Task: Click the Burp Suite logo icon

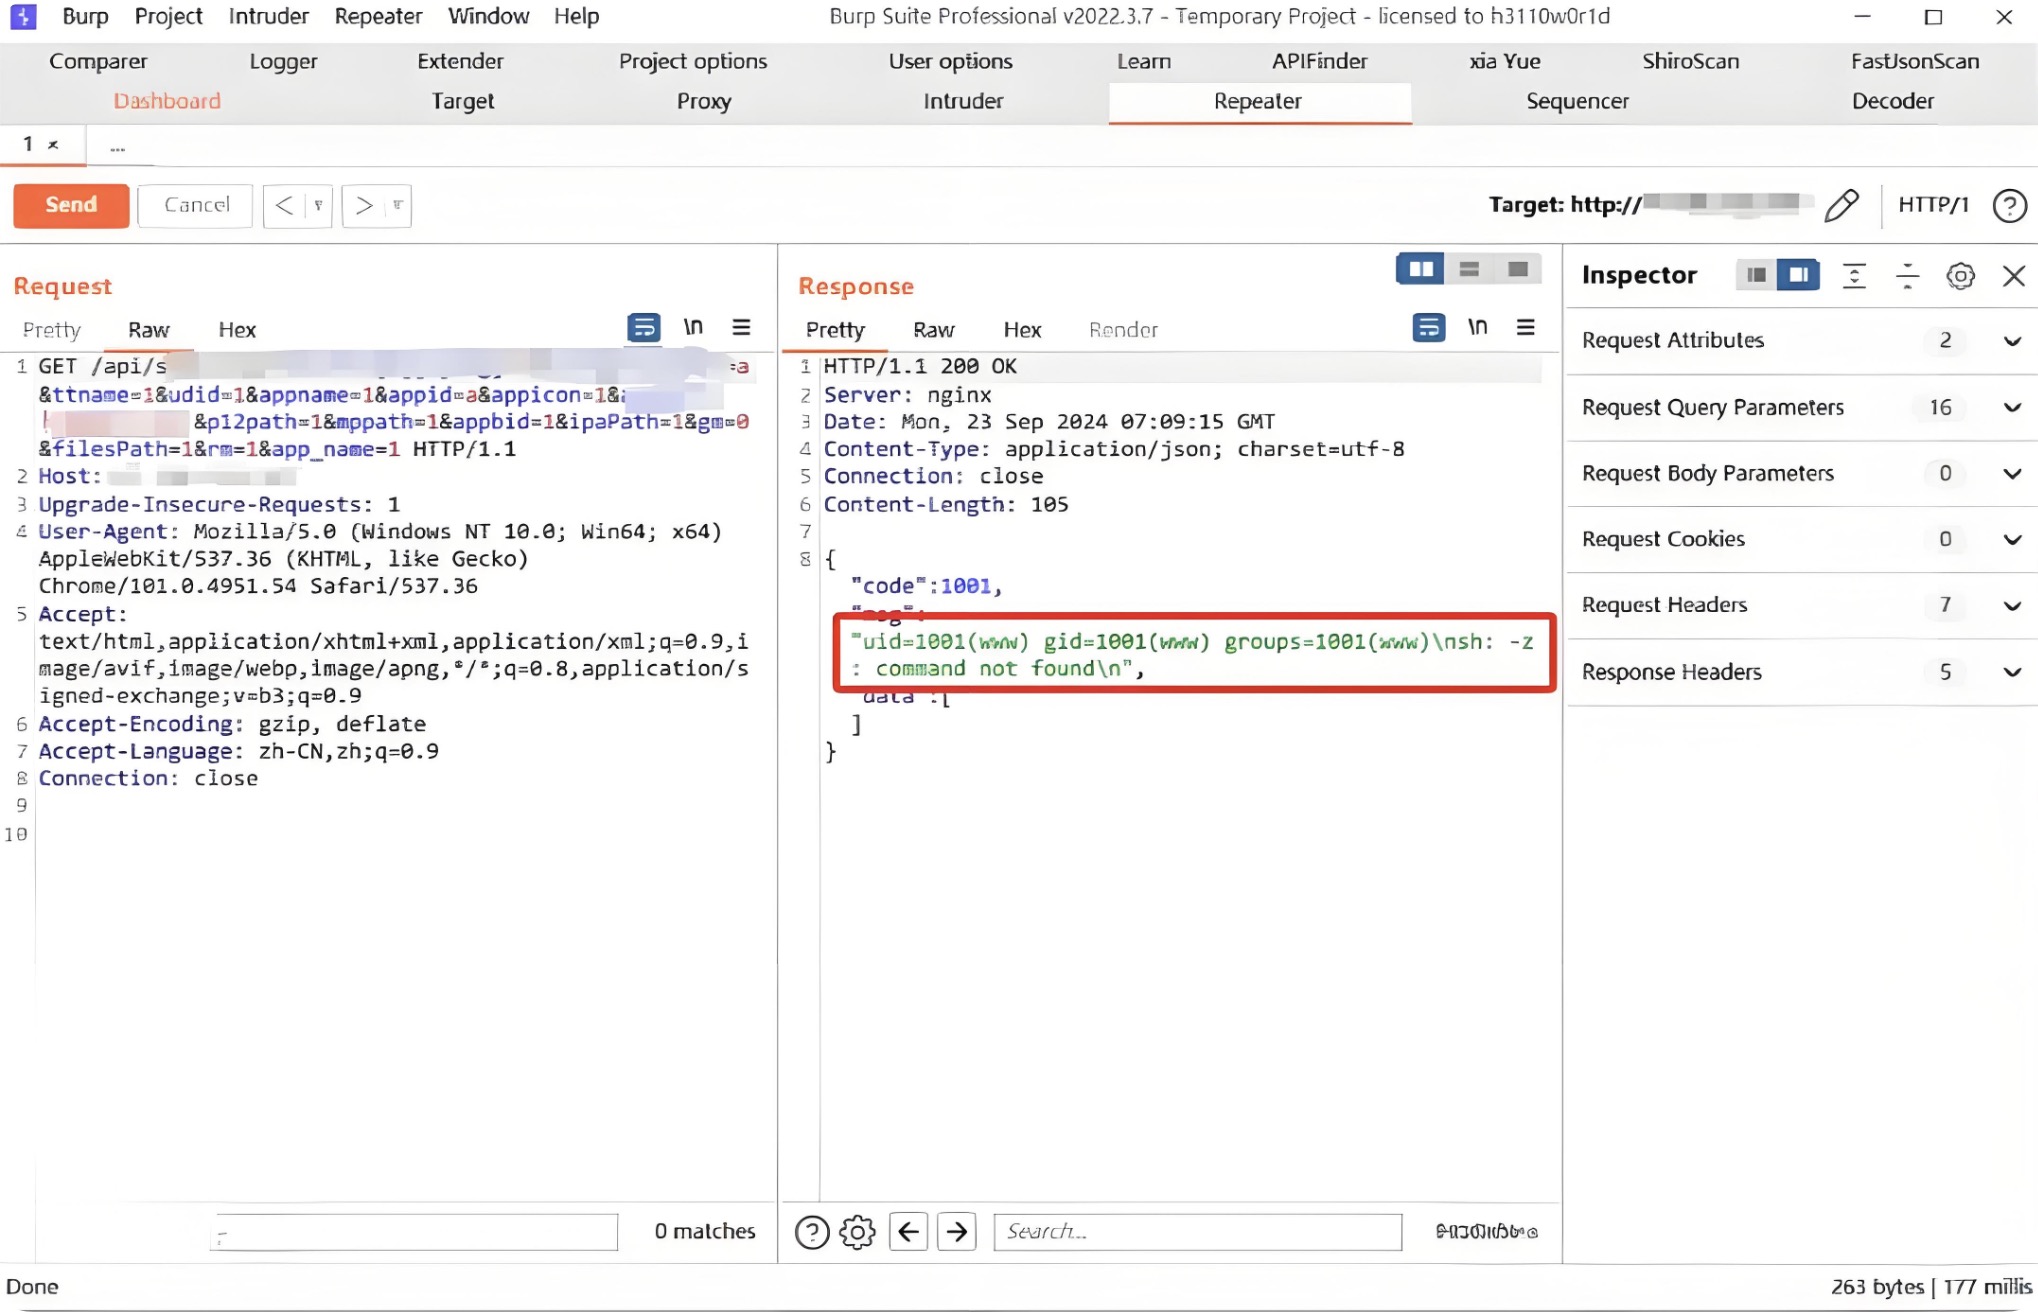Action: pos(23,16)
